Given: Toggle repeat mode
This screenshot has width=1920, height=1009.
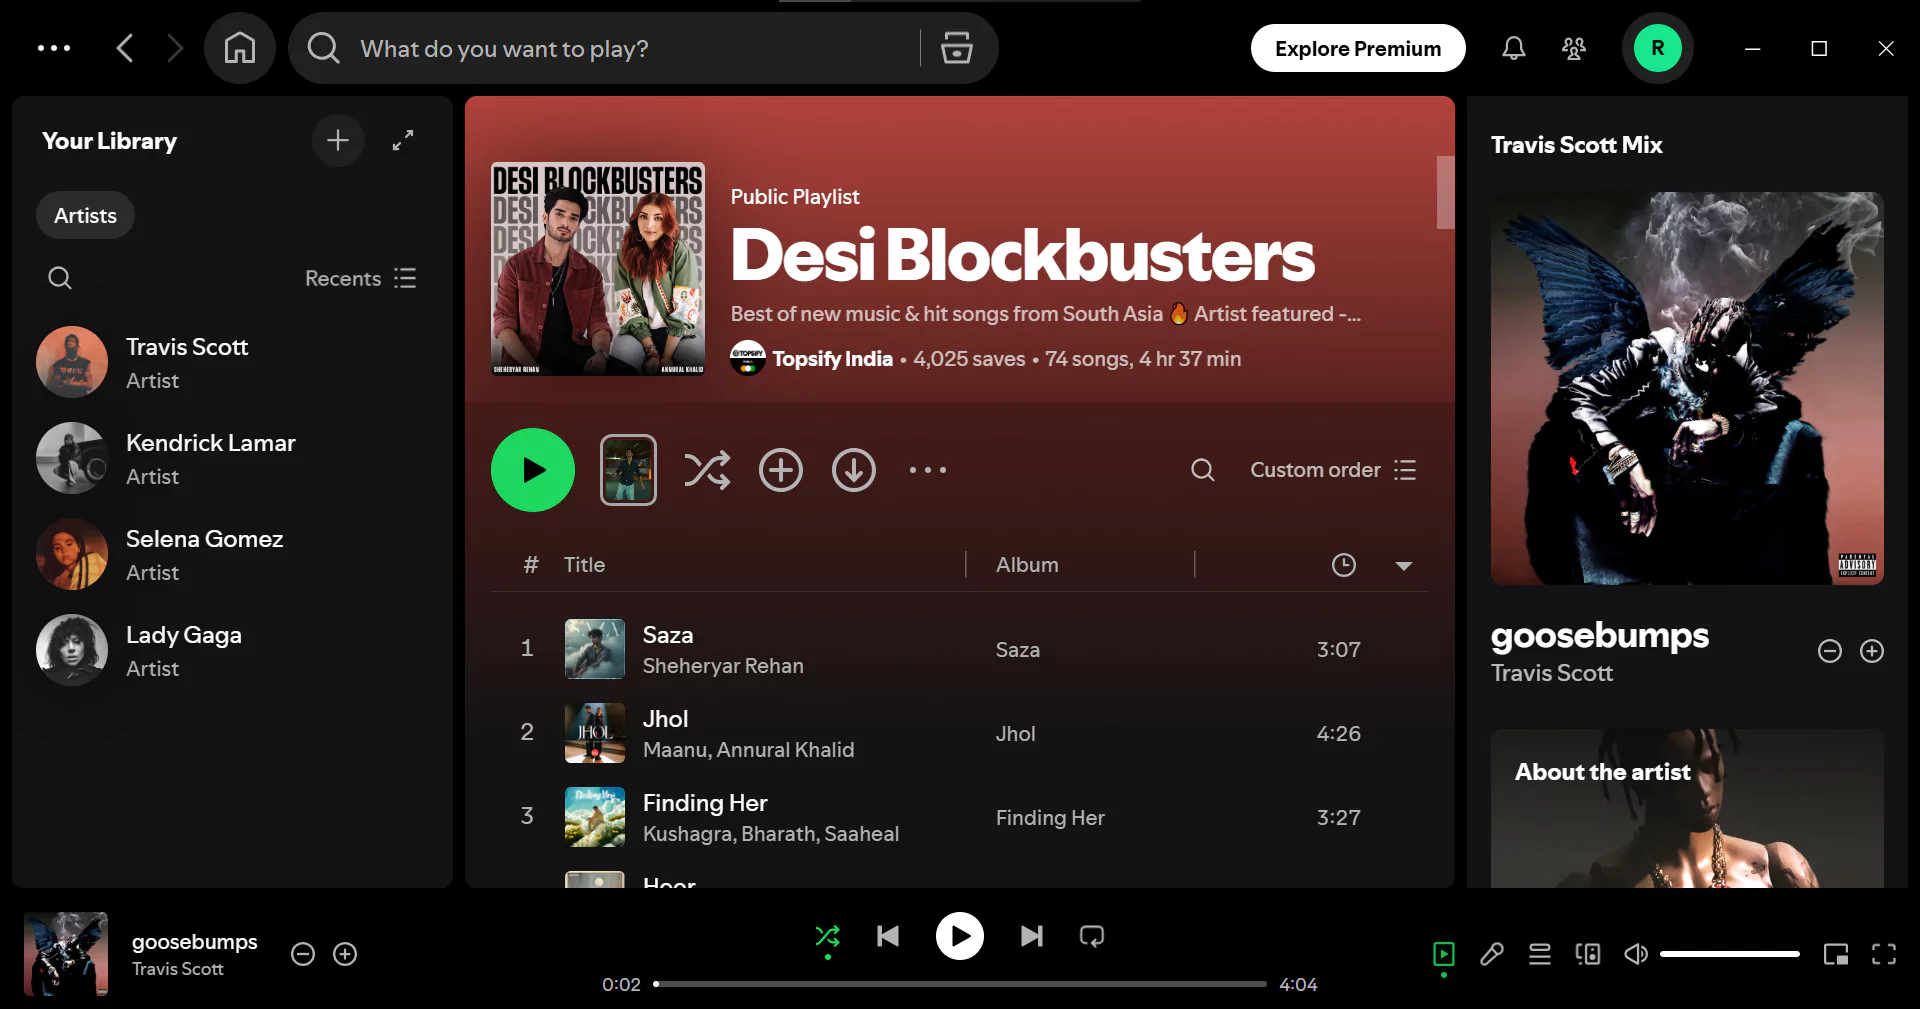Looking at the screenshot, I should click(1092, 936).
